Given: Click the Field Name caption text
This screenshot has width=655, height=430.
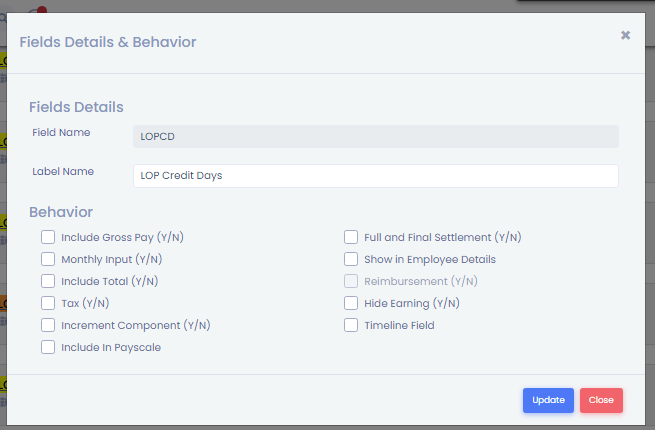Looking at the screenshot, I should pyautogui.click(x=61, y=132).
